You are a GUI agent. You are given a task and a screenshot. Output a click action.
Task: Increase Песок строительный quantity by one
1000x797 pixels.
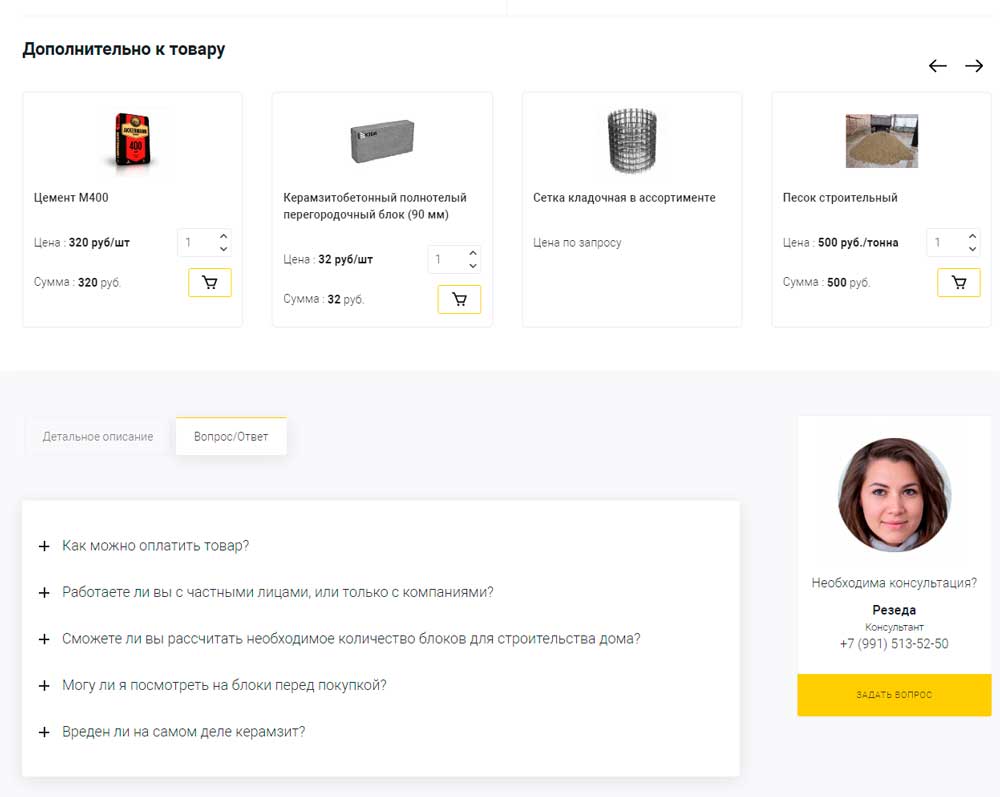point(972,236)
